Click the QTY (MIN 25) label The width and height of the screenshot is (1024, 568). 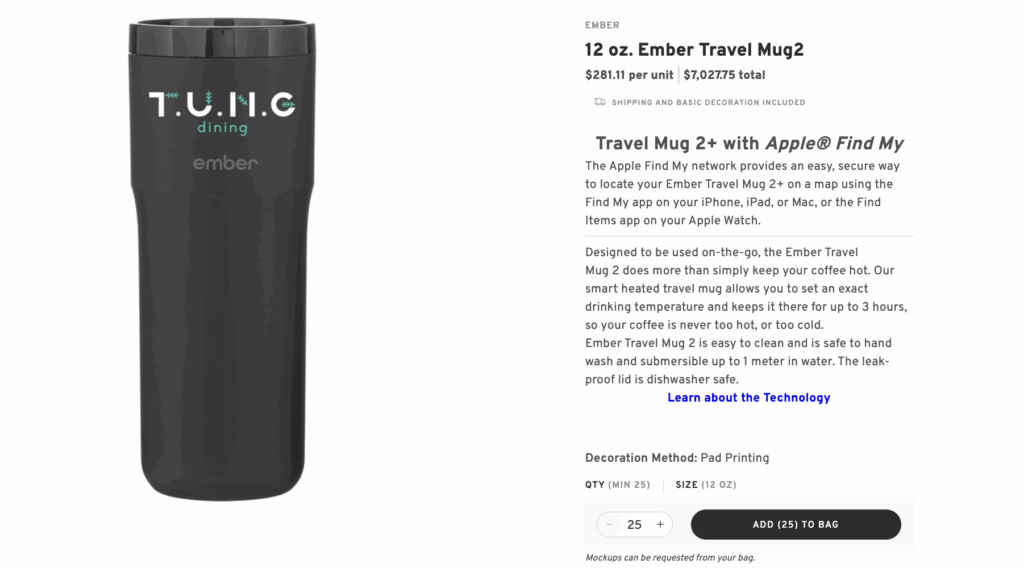coord(618,485)
